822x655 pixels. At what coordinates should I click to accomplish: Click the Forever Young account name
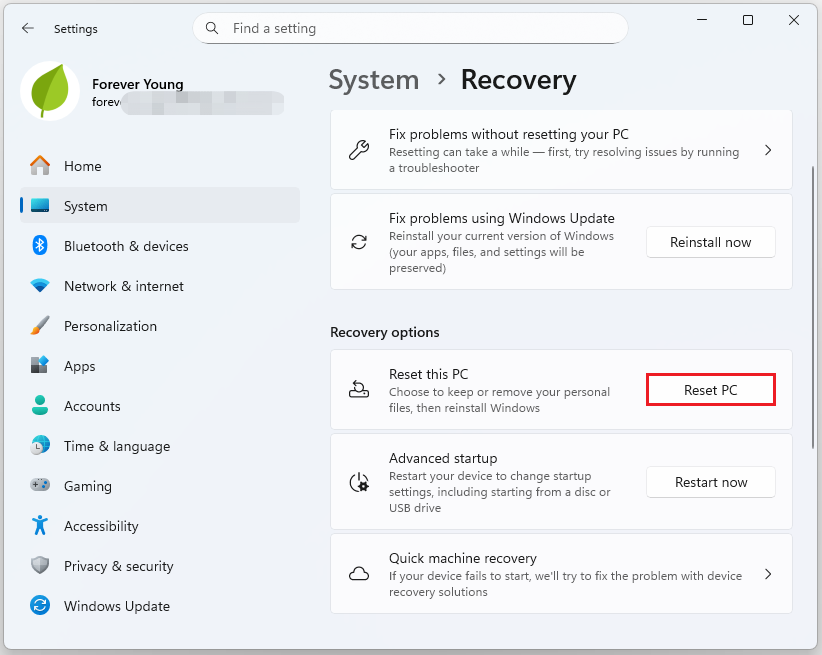tap(138, 84)
